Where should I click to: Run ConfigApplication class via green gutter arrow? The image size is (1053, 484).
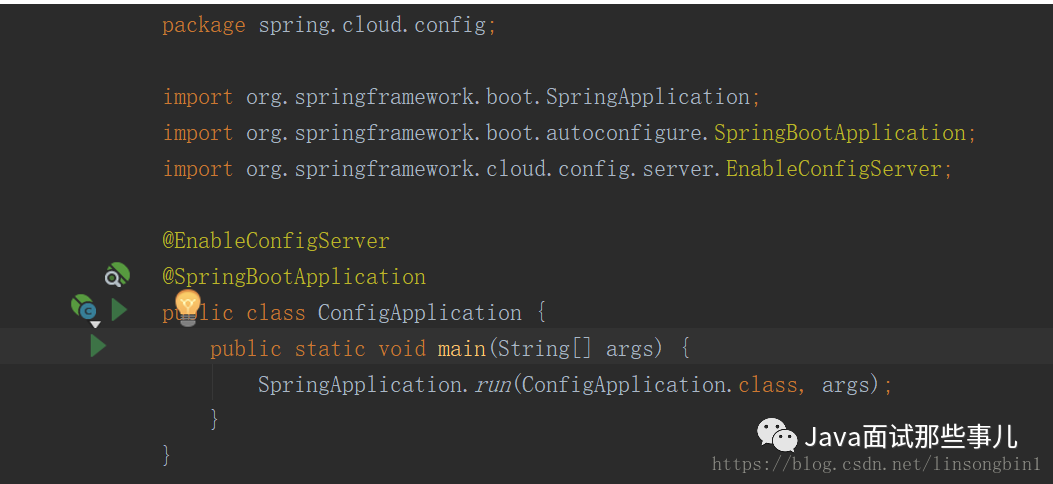point(120,309)
